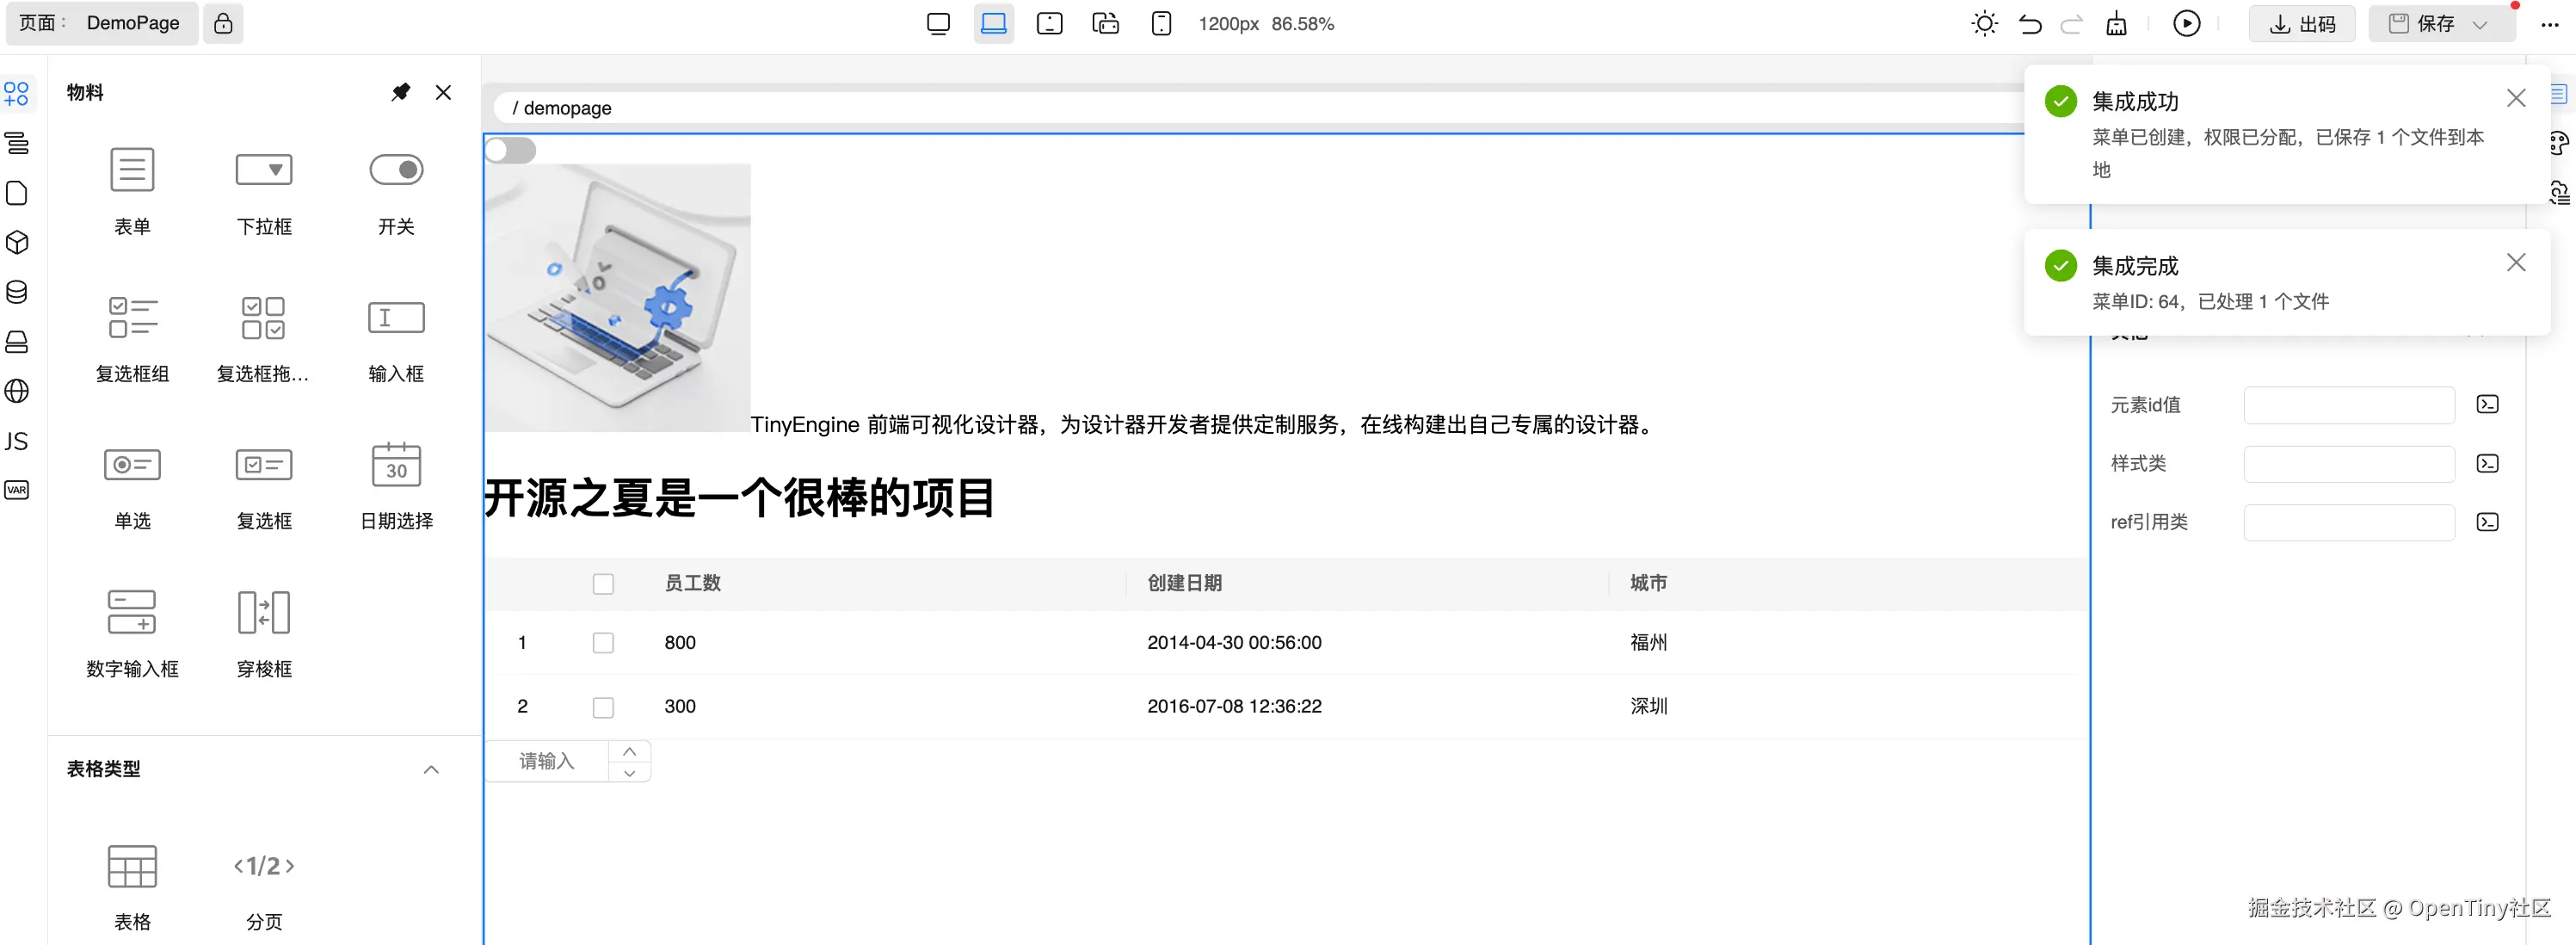The height and width of the screenshot is (945, 2576).
Task: Open the 保存 dropdown arrow
Action: 2480,24
